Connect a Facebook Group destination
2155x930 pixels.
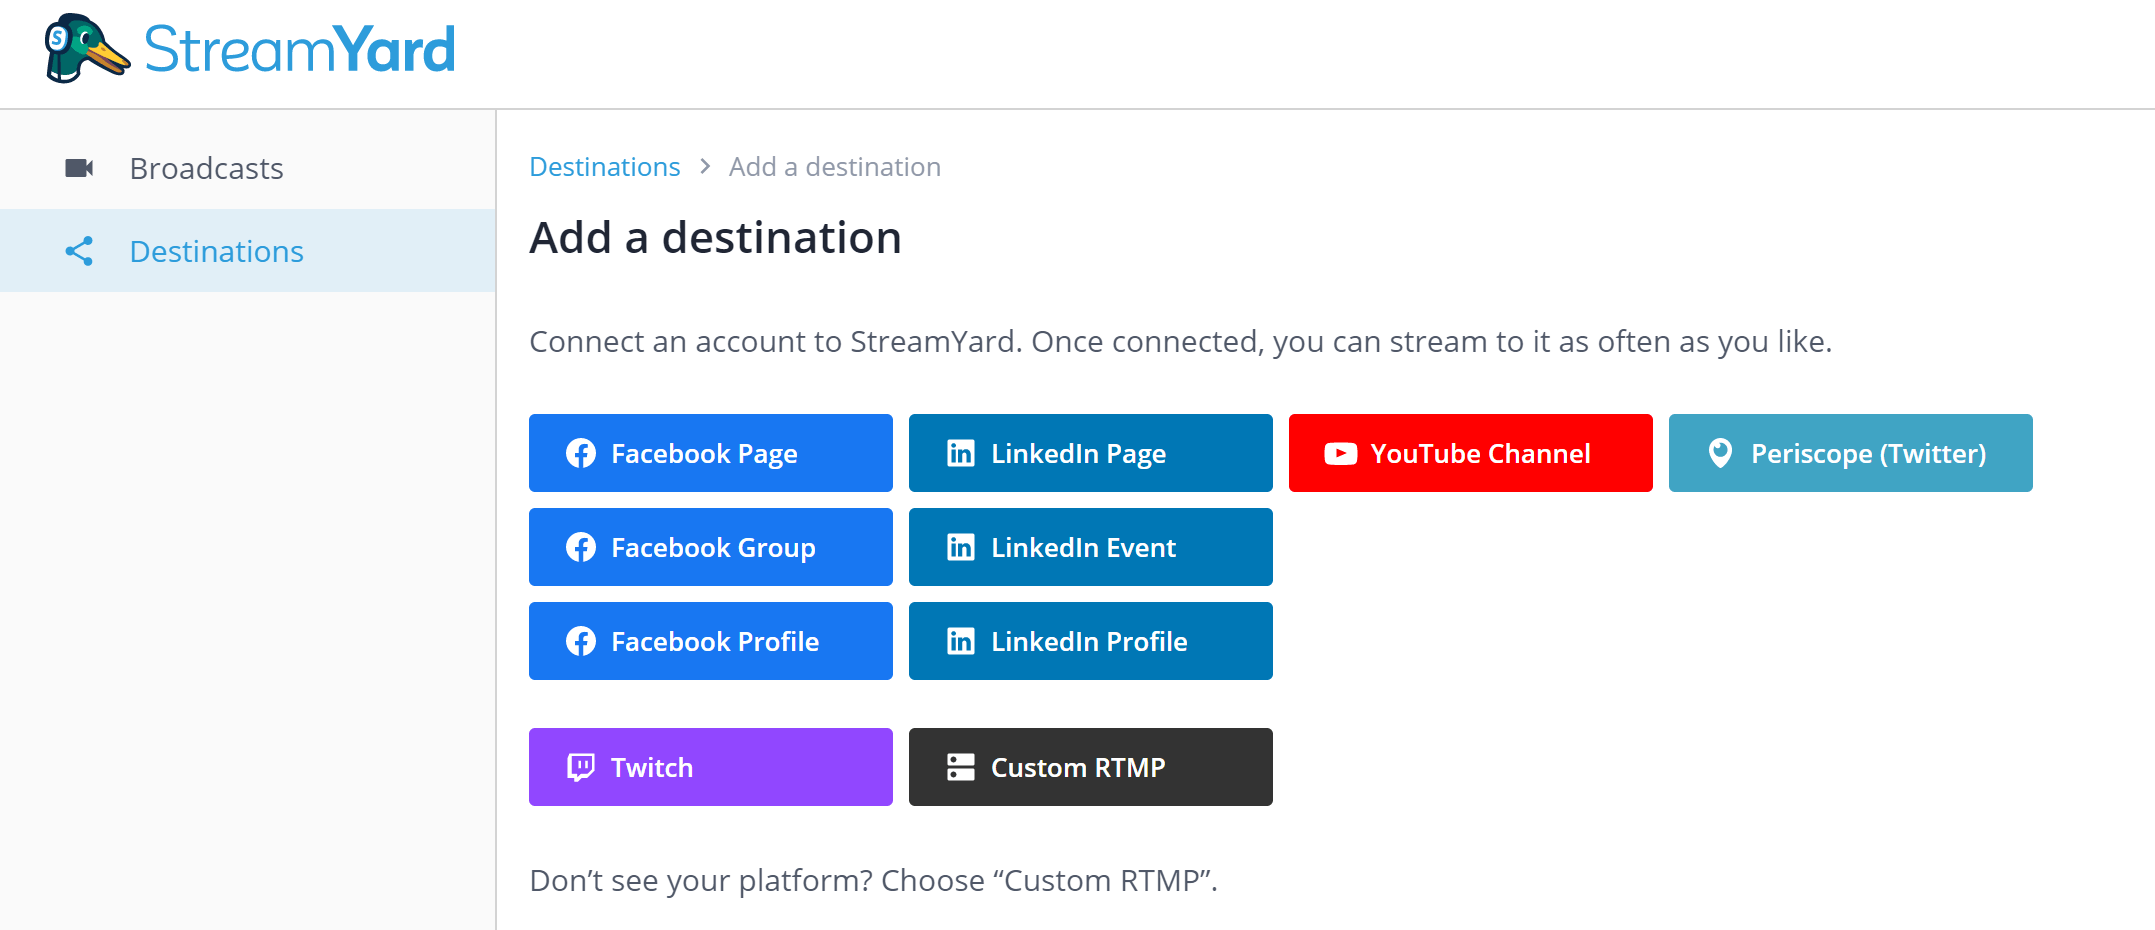click(x=711, y=547)
